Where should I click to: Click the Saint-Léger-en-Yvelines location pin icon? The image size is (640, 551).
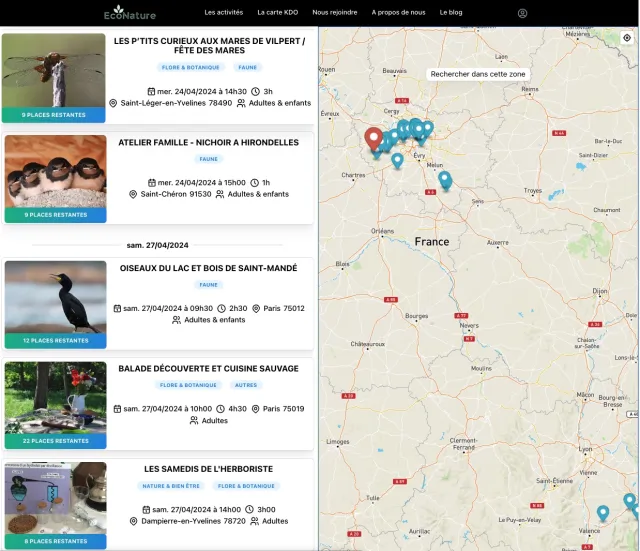click(x=113, y=103)
